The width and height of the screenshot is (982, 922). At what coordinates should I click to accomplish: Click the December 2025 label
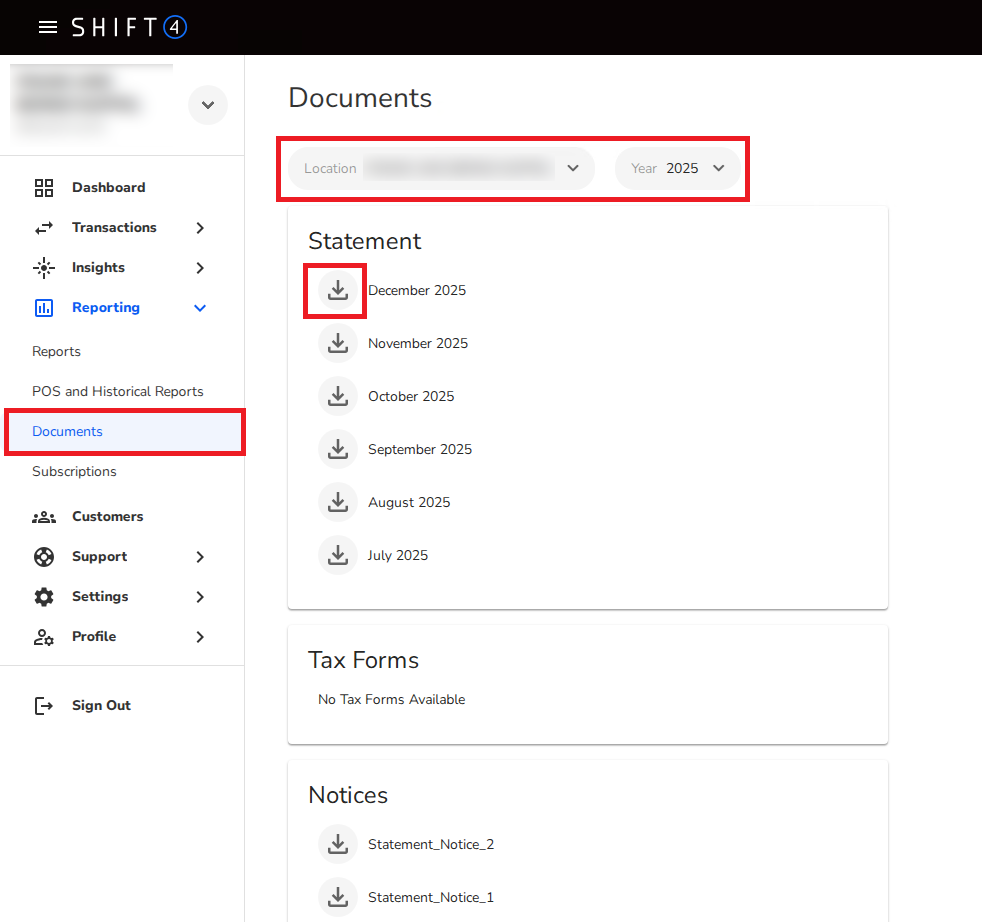click(416, 291)
